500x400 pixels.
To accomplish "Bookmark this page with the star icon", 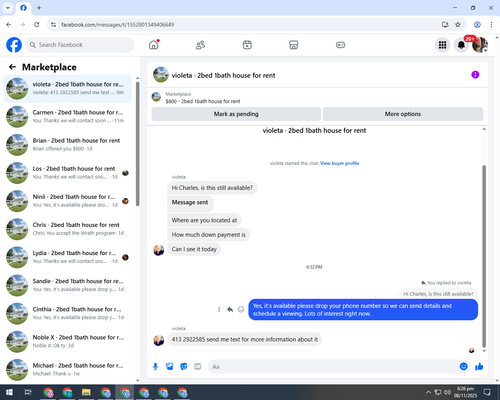I will [x=458, y=25].
